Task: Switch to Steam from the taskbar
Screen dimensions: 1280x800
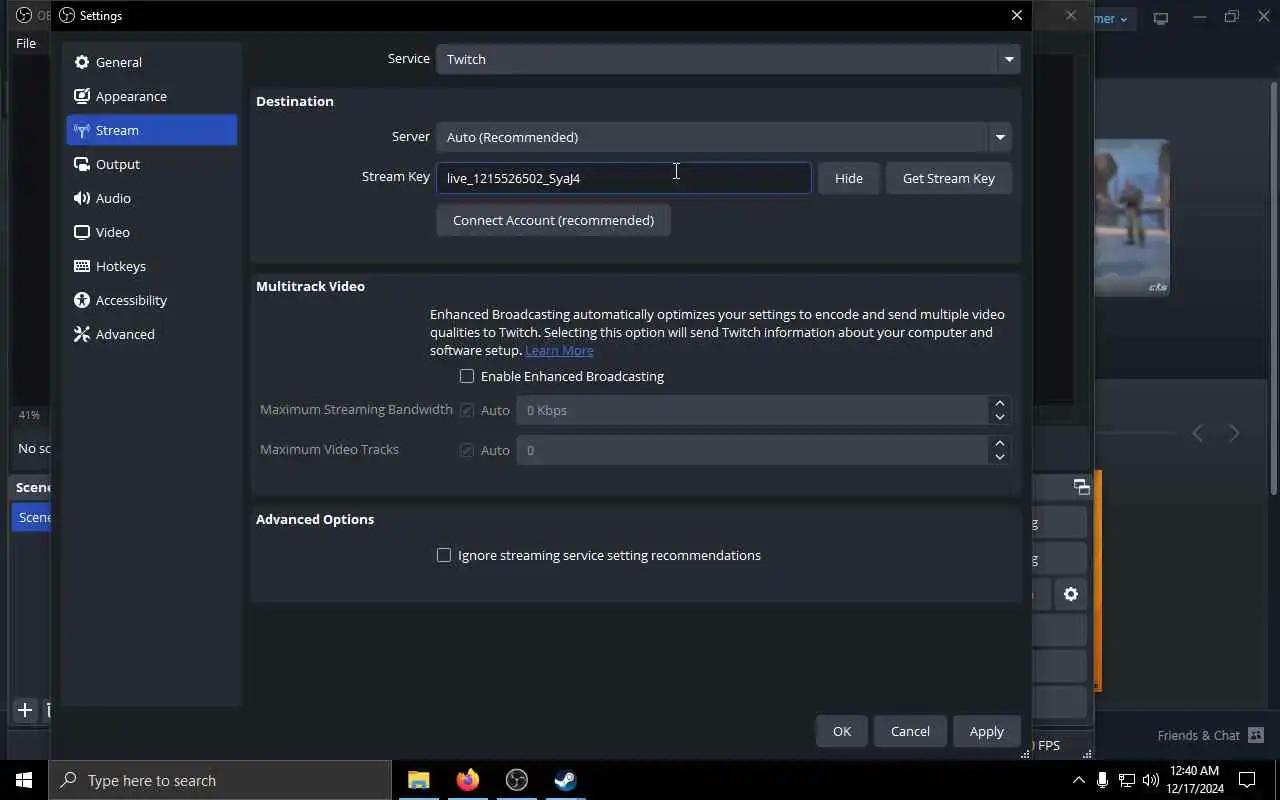Action: [566, 780]
